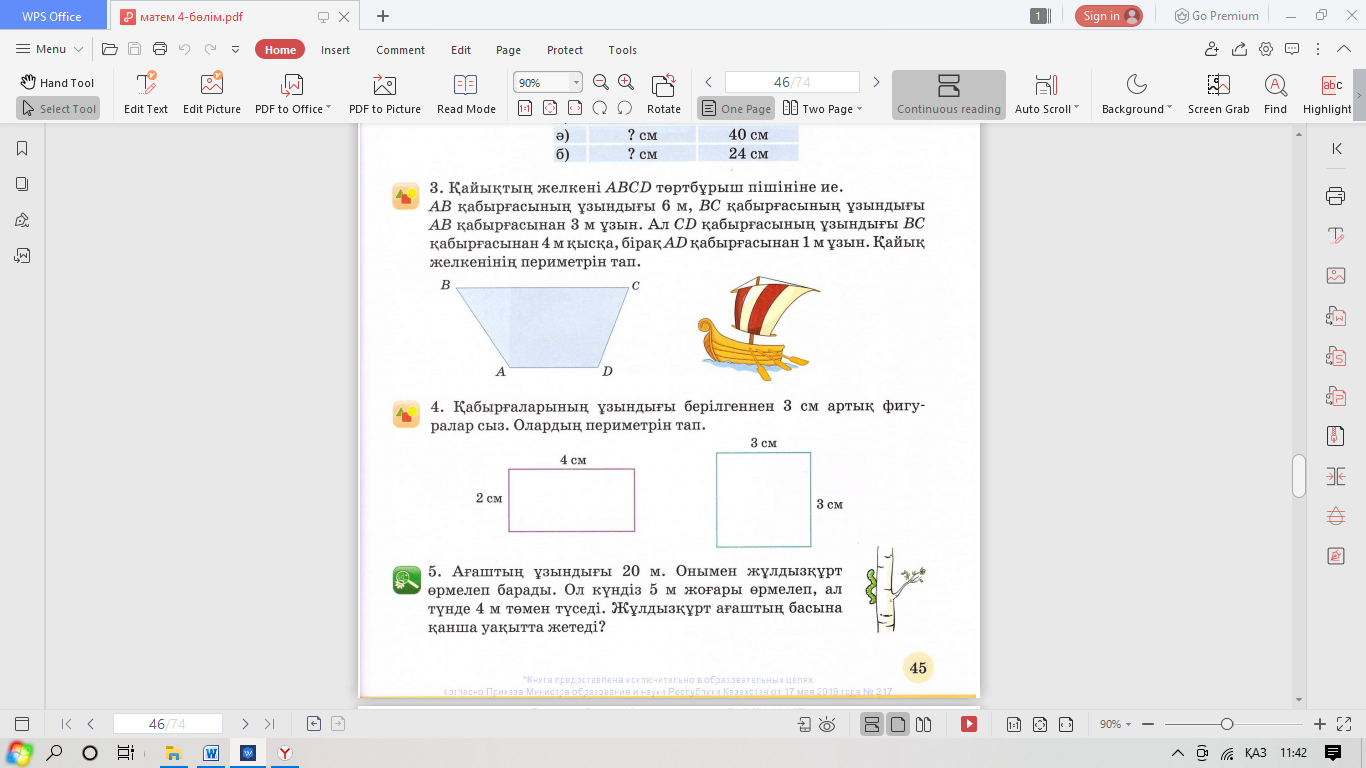This screenshot has height=768, width=1366.
Task: Go to previous page in ribbon
Action: (708, 82)
